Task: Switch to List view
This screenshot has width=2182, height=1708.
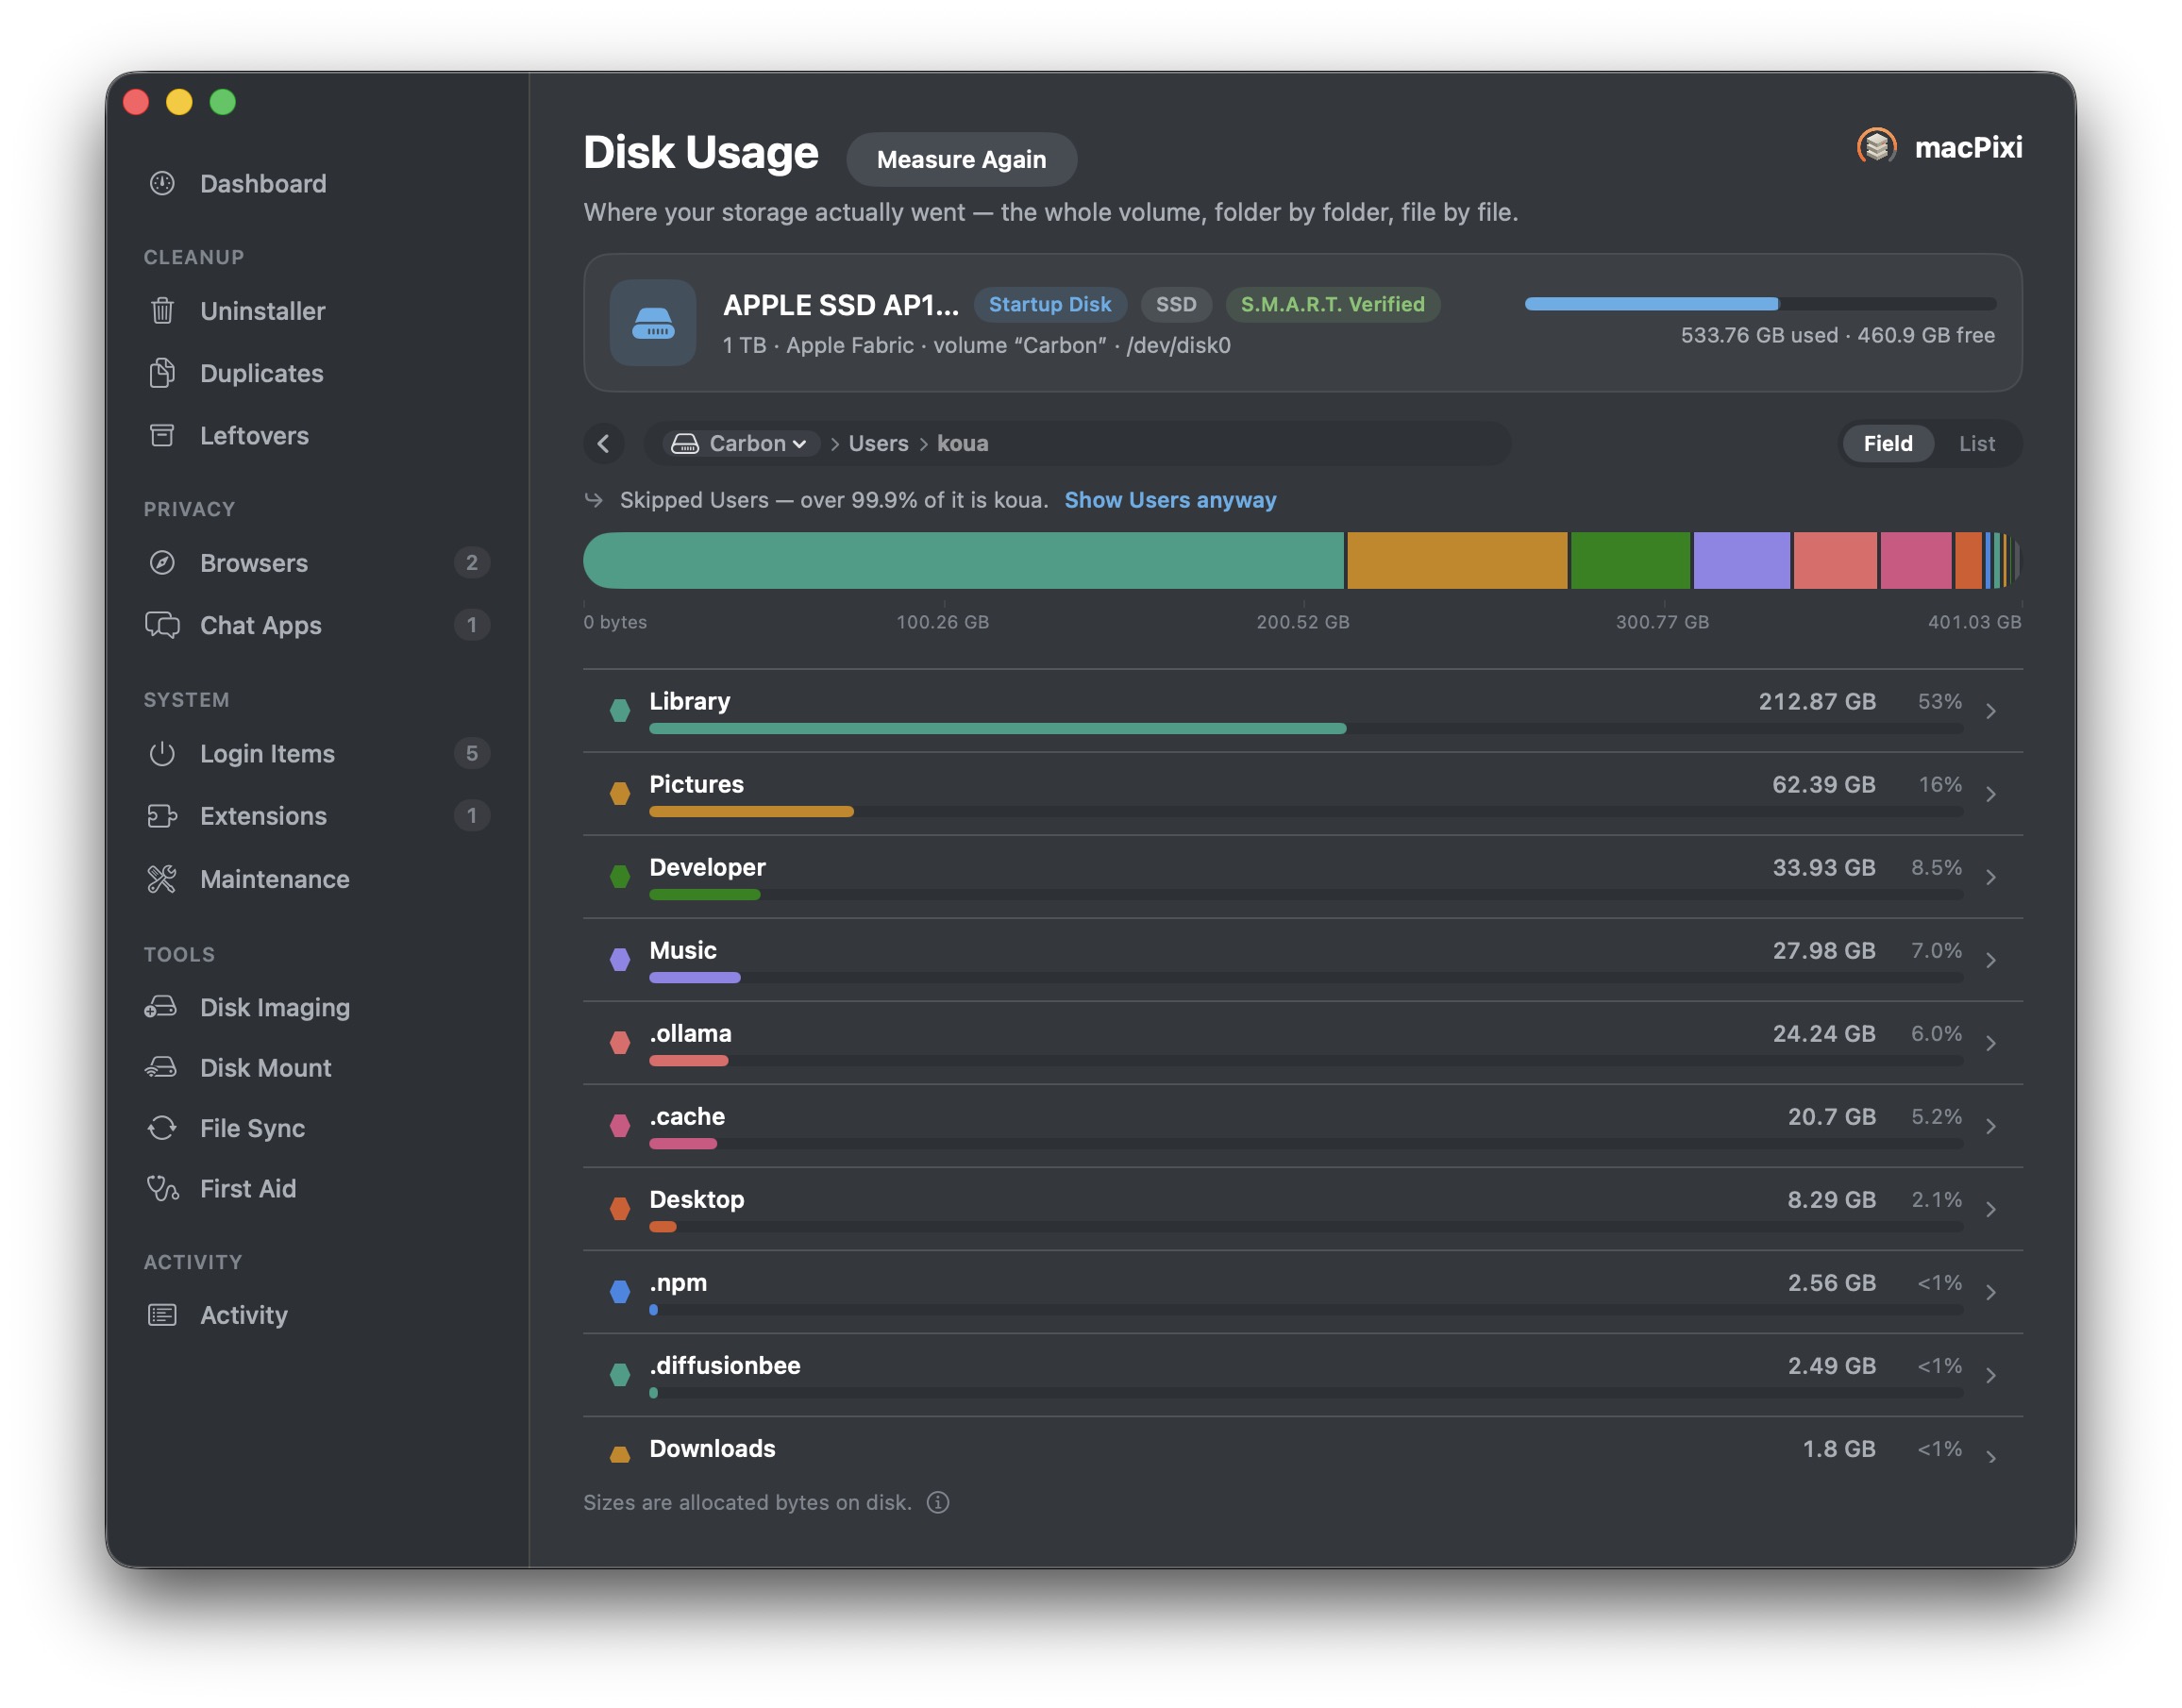Action: pyautogui.click(x=1977, y=443)
